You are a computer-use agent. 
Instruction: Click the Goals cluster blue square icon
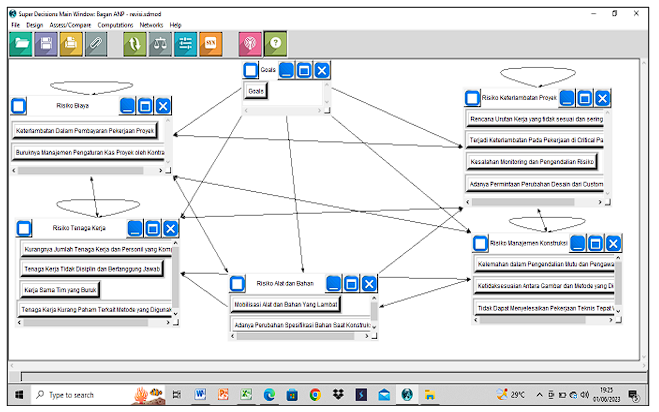(250, 70)
